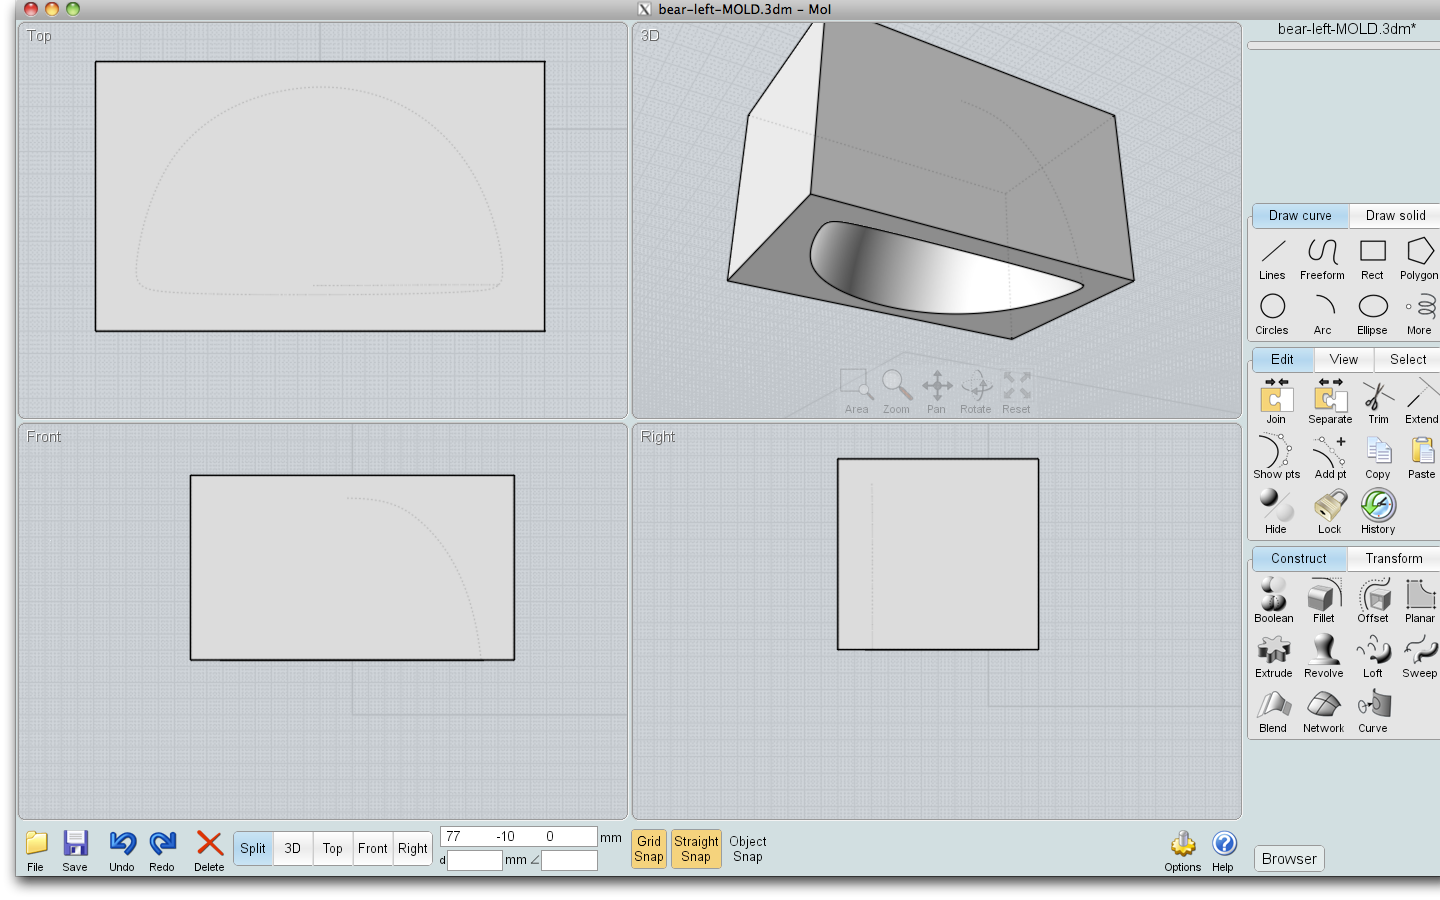Screen dimensions: 1440x900
Task: Activate the Polygon drawing tool
Action: [x=1419, y=258]
